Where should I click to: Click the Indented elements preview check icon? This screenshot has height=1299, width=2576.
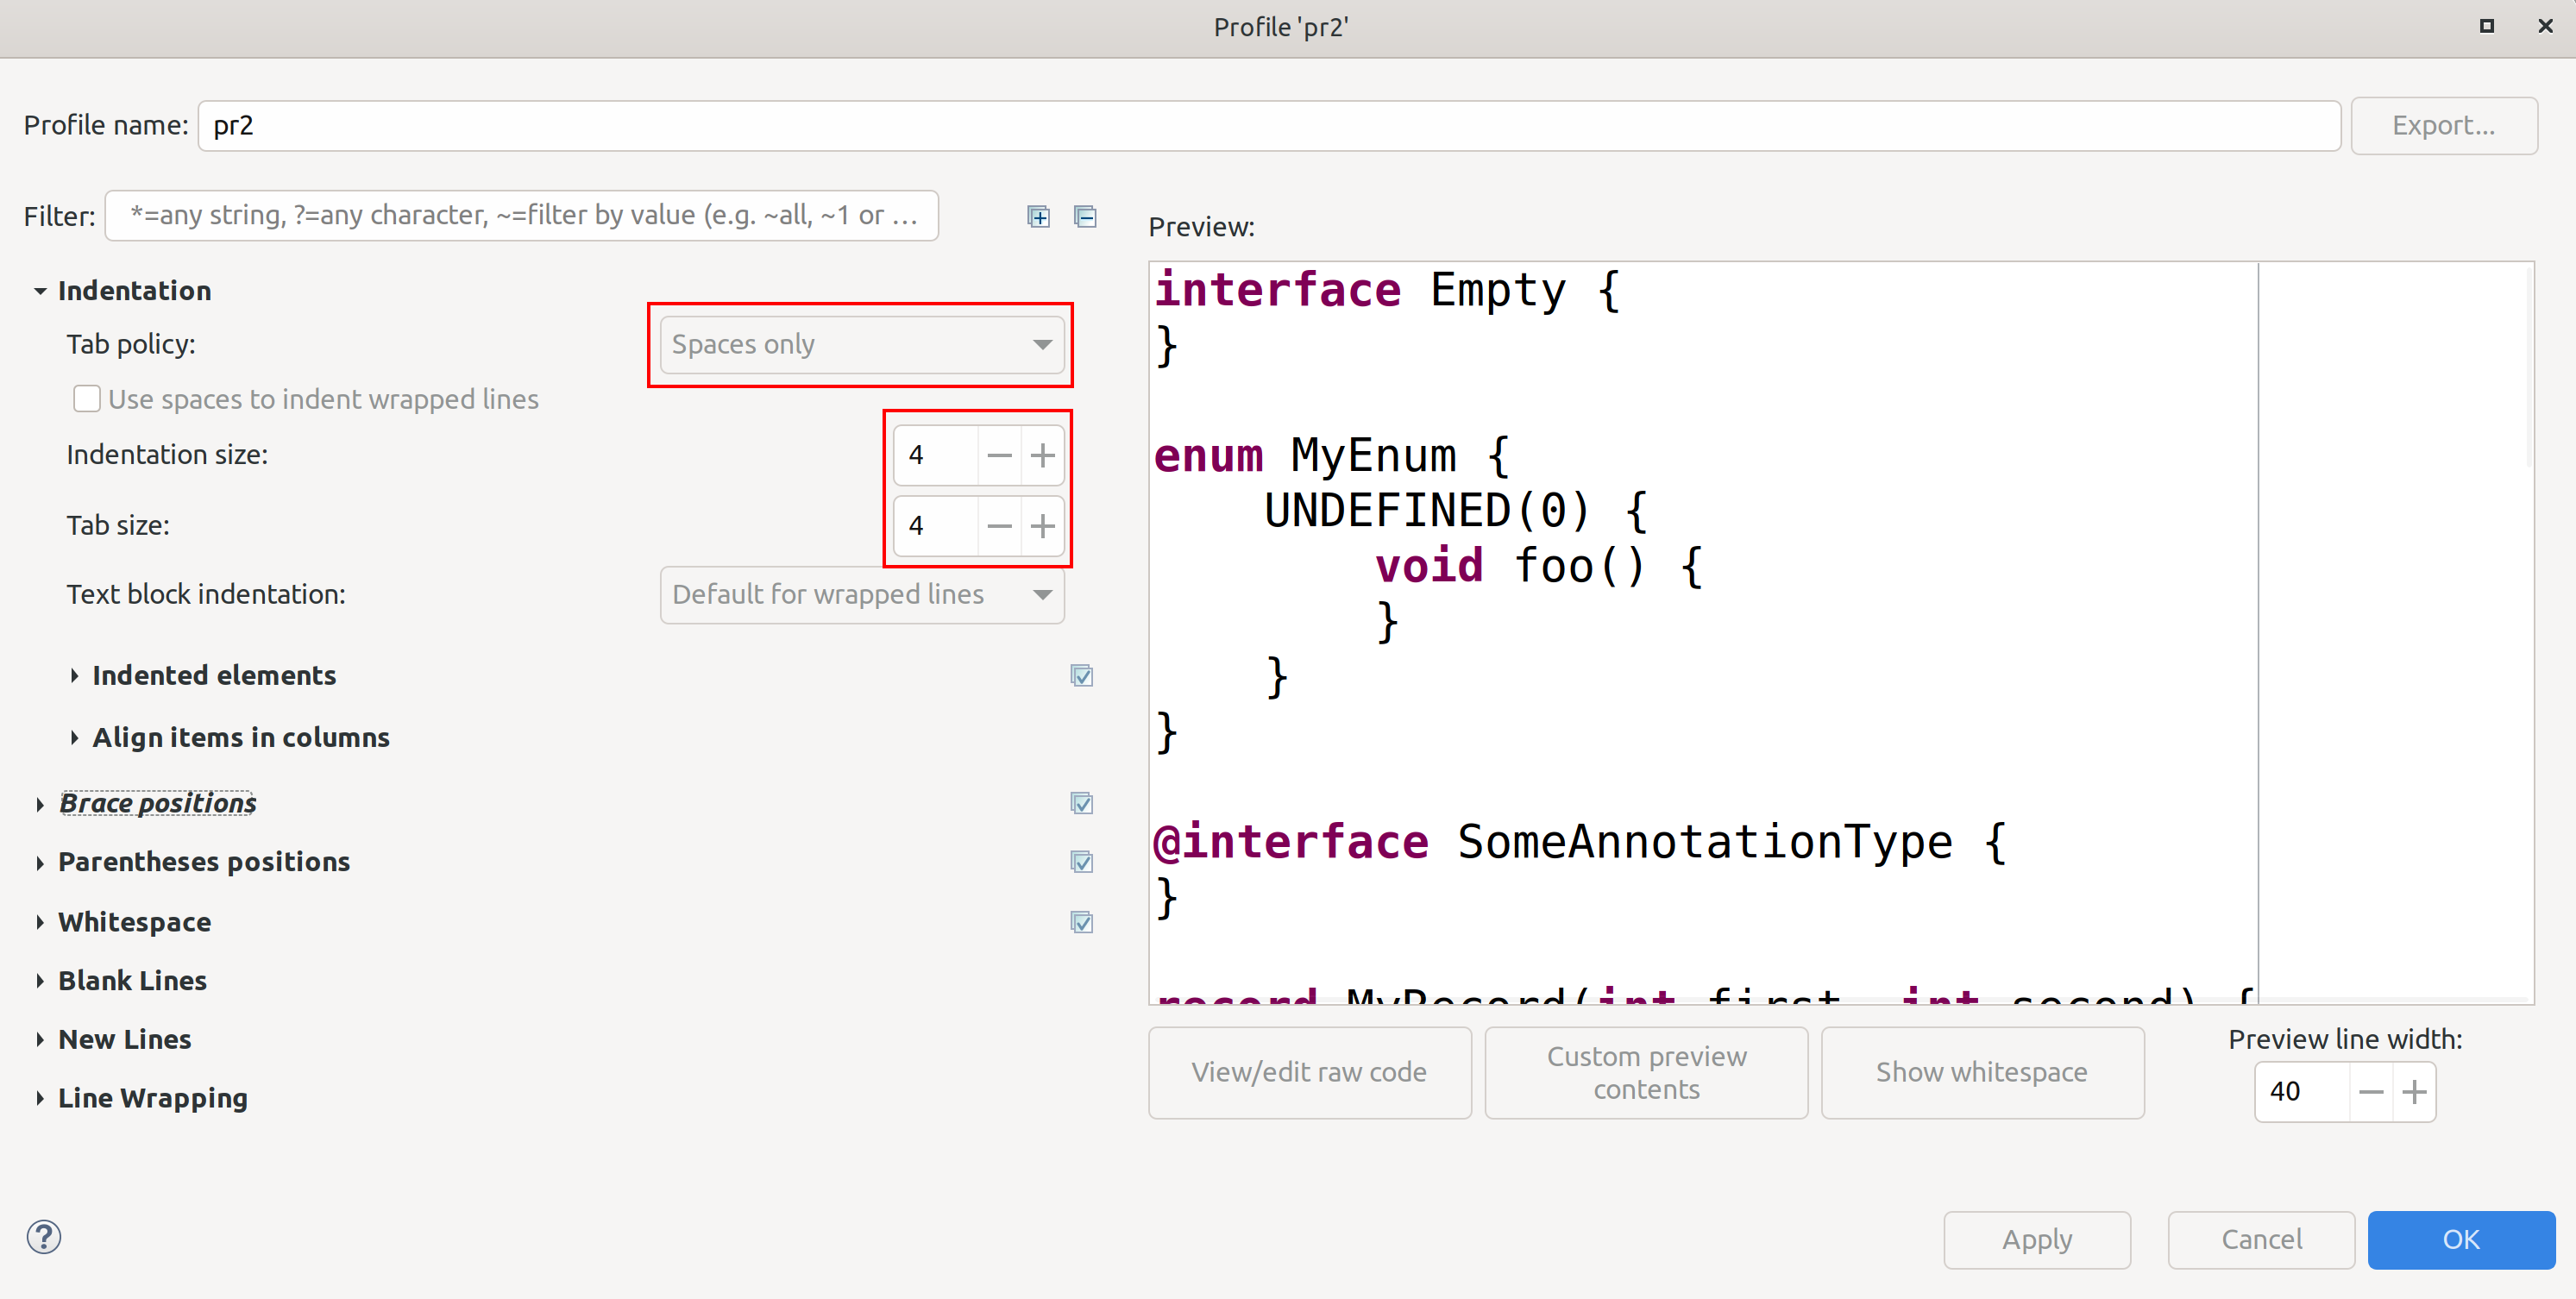coord(1081,676)
